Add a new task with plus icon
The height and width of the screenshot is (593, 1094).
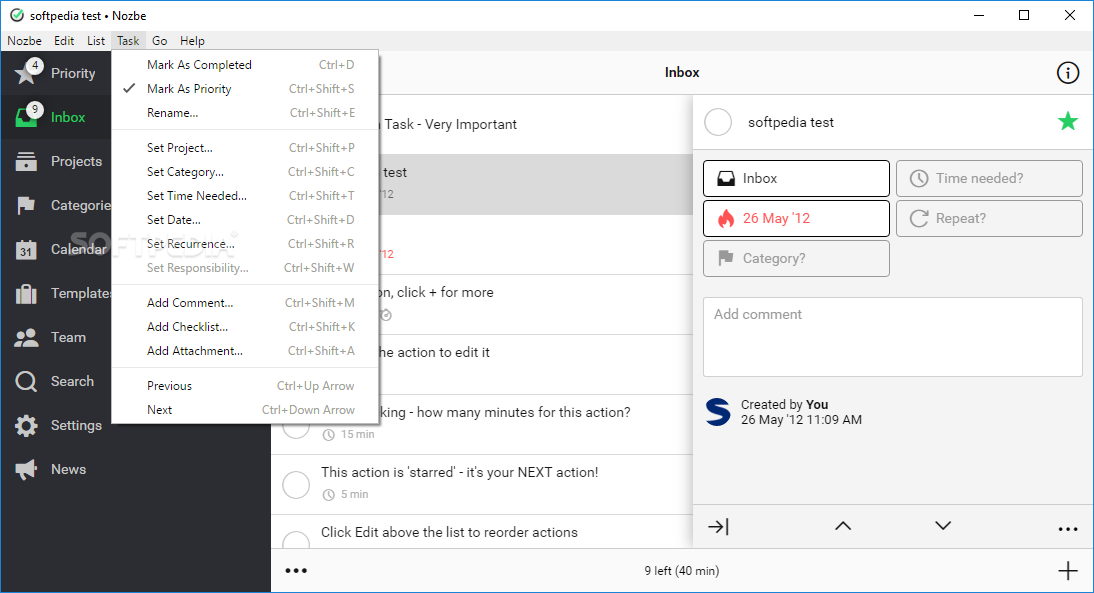[x=1067, y=571]
